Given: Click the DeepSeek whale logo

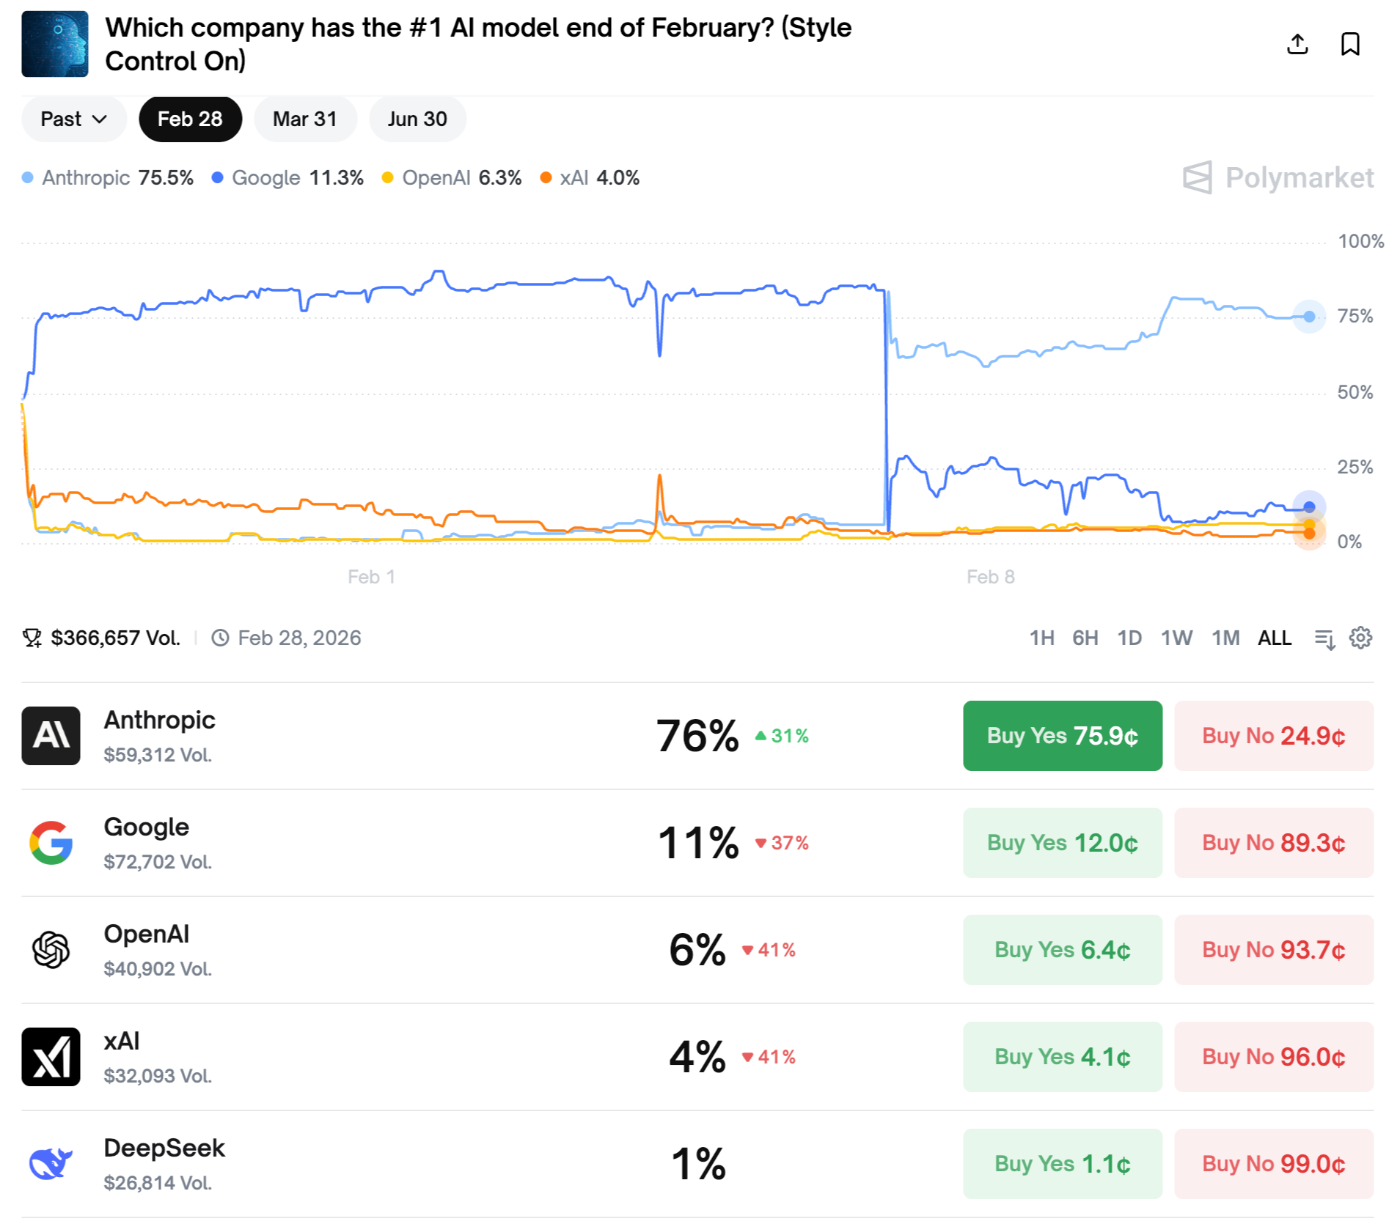Looking at the screenshot, I should [51, 1163].
